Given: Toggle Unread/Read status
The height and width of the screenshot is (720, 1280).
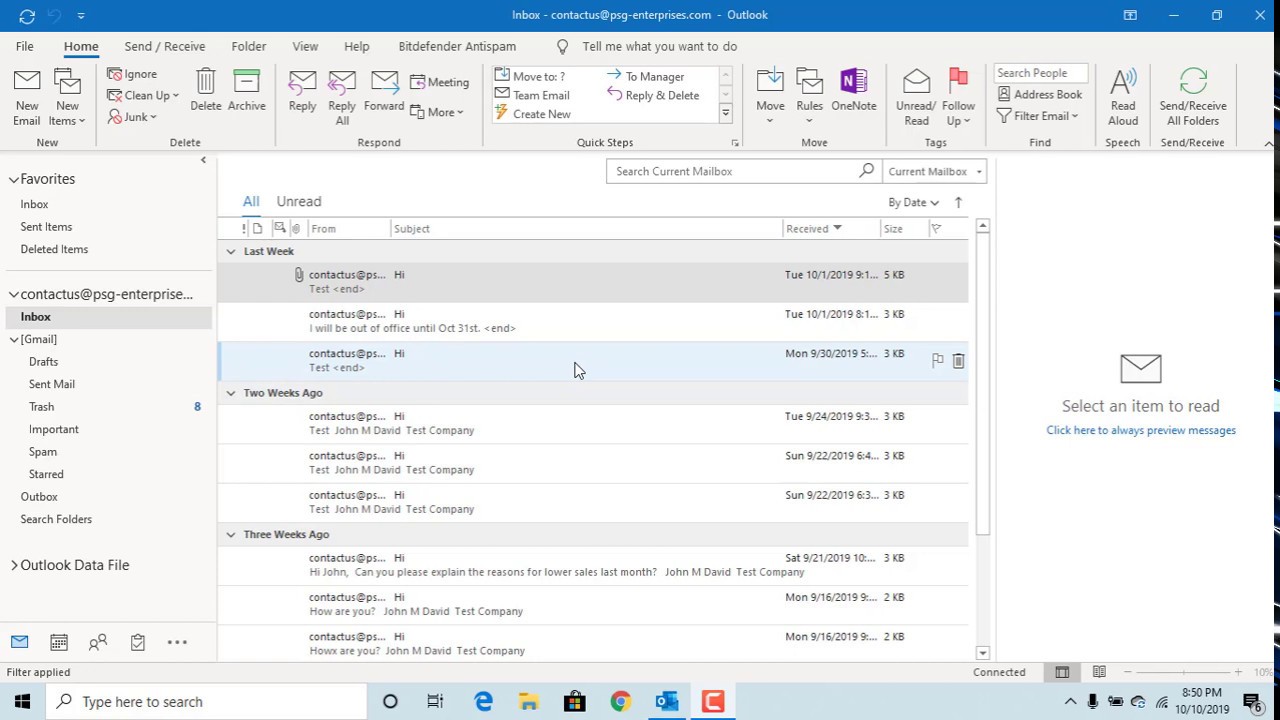Looking at the screenshot, I should (916, 97).
